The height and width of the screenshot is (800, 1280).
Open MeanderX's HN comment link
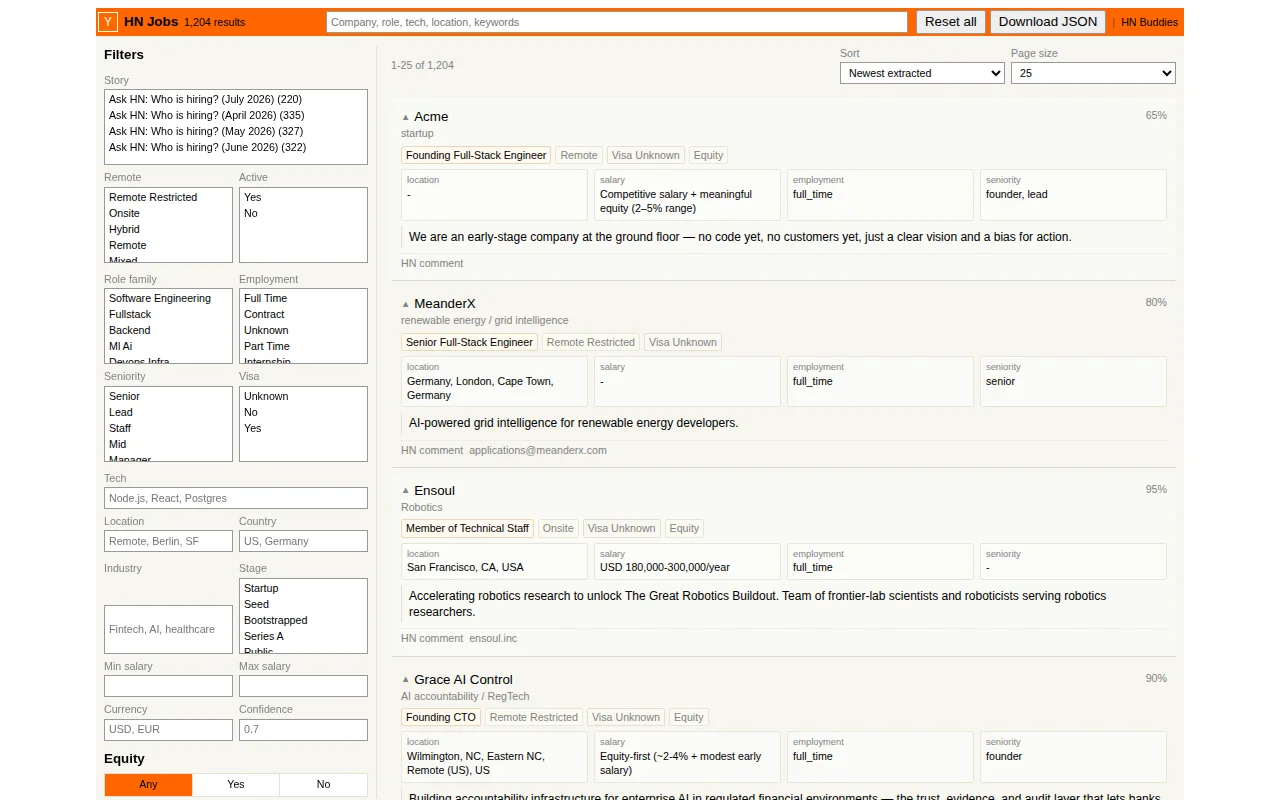[x=432, y=450]
